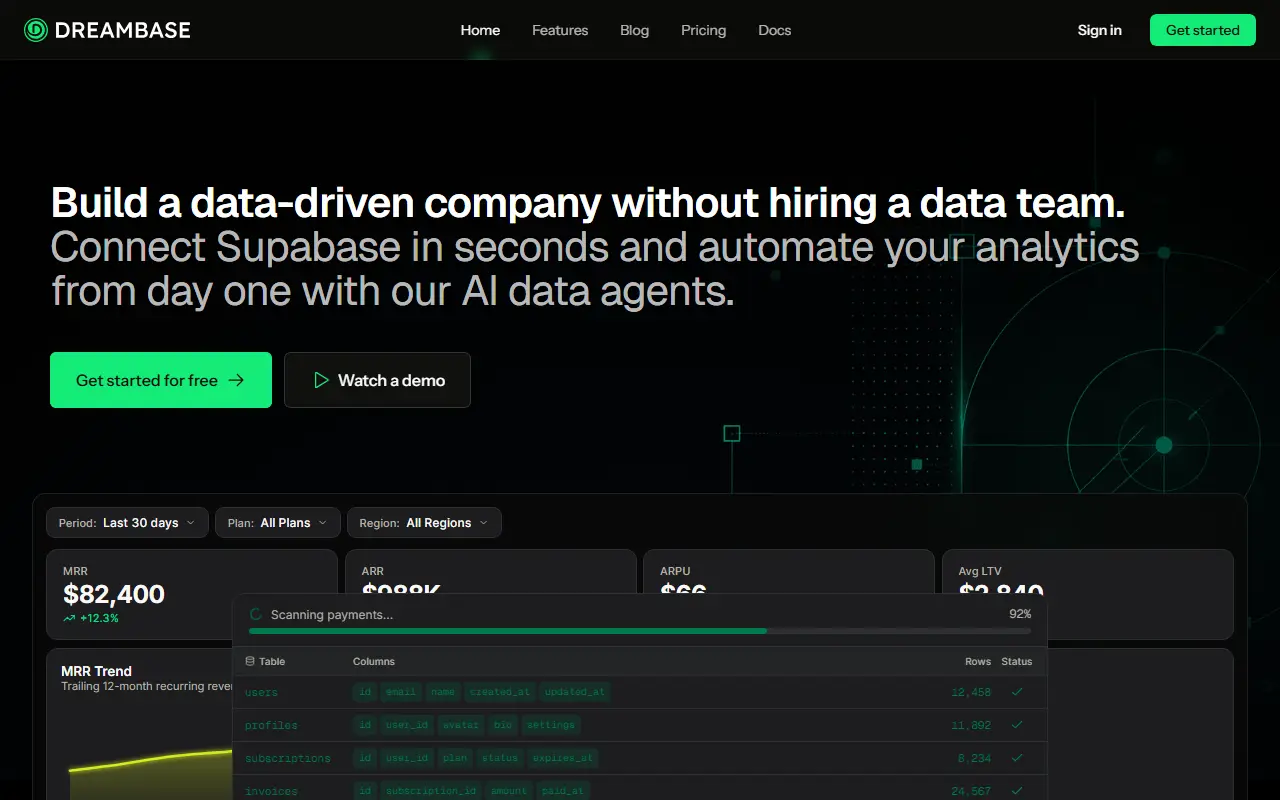Click the Get started header button
The image size is (1280, 800).
[x=1202, y=30]
